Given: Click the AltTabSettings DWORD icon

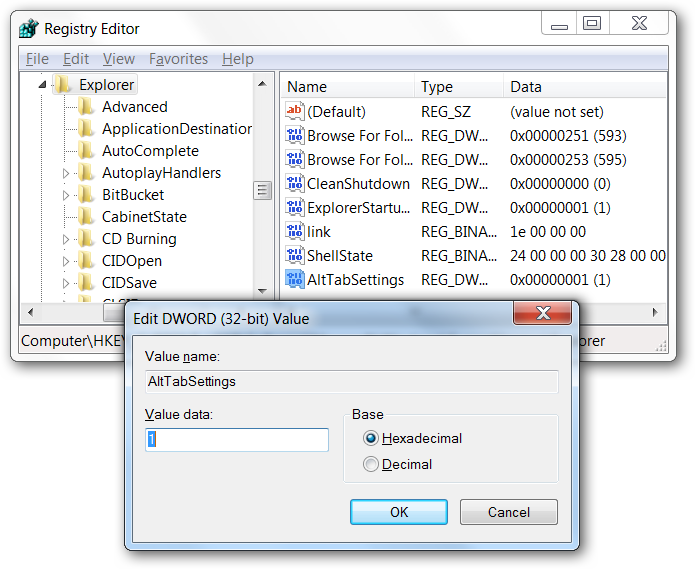Looking at the screenshot, I should click(295, 279).
